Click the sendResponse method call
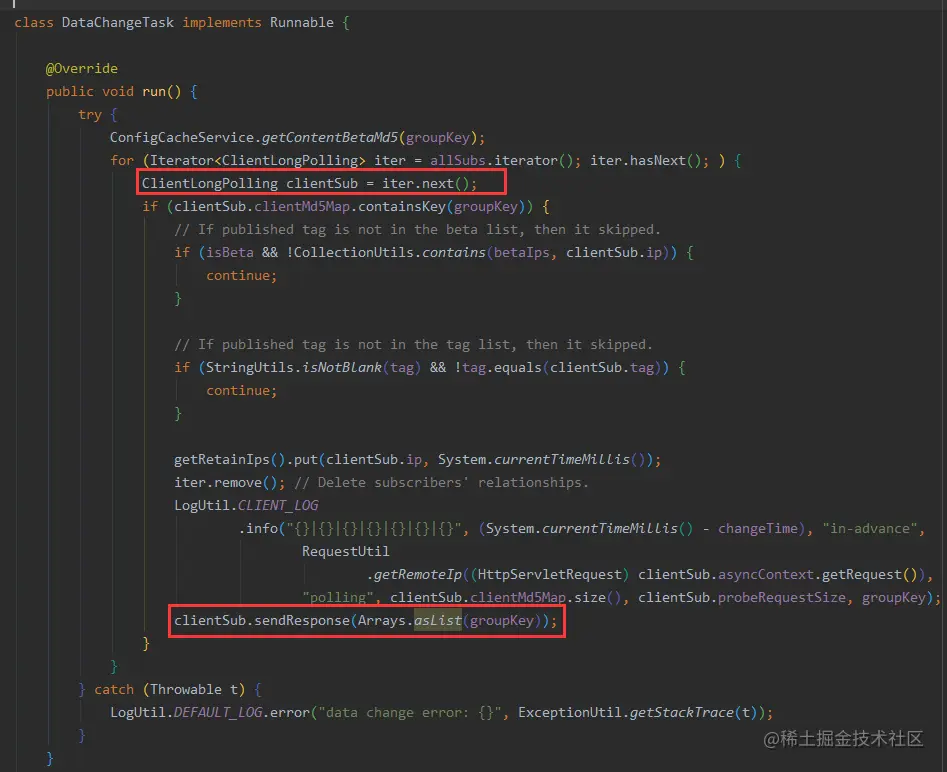 301,620
